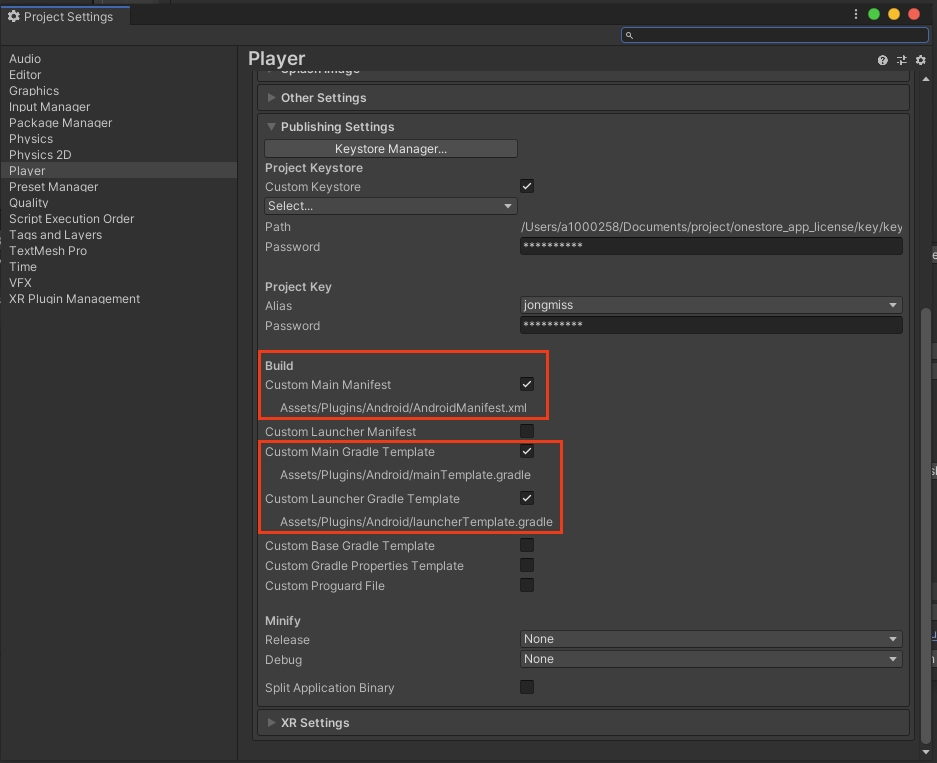Click the Project Key password field
This screenshot has width=937, height=763.
point(711,326)
